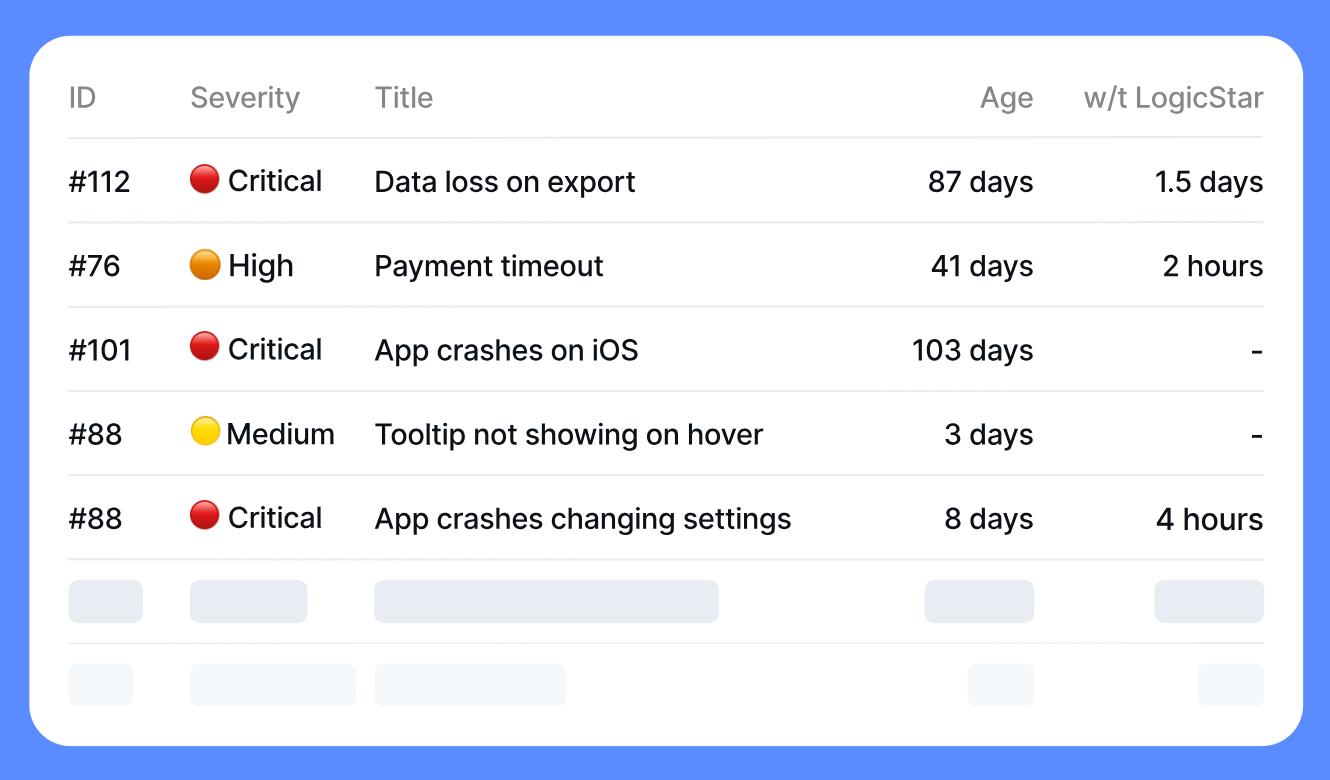This screenshot has width=1330, height=780.
Task: Click red Critical icon beside settings crash
Action: (204, 516)
